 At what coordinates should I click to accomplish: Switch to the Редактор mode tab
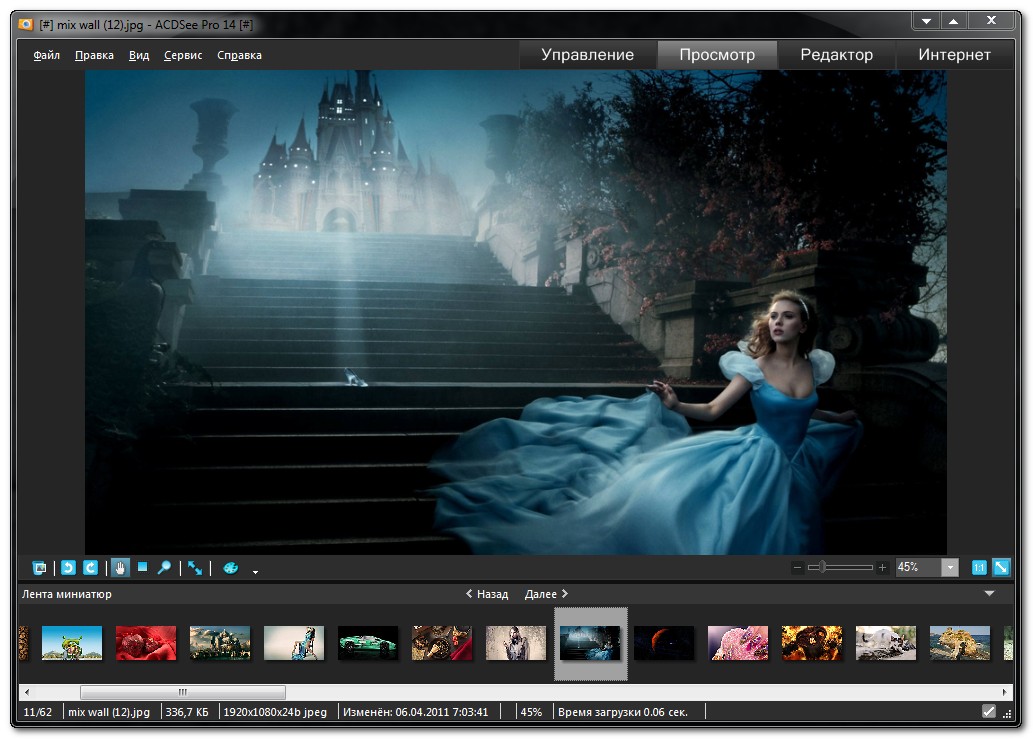click(x=837, y=55)
